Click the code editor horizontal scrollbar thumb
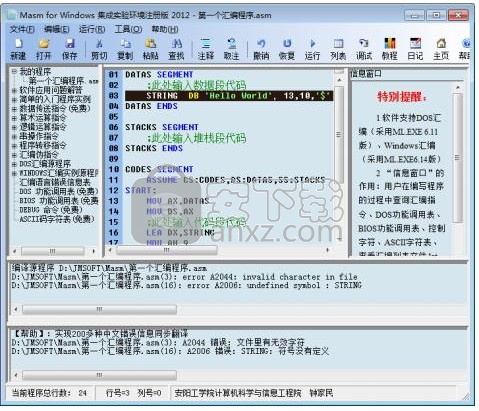 pyautogui.click(x=167, y=250)
